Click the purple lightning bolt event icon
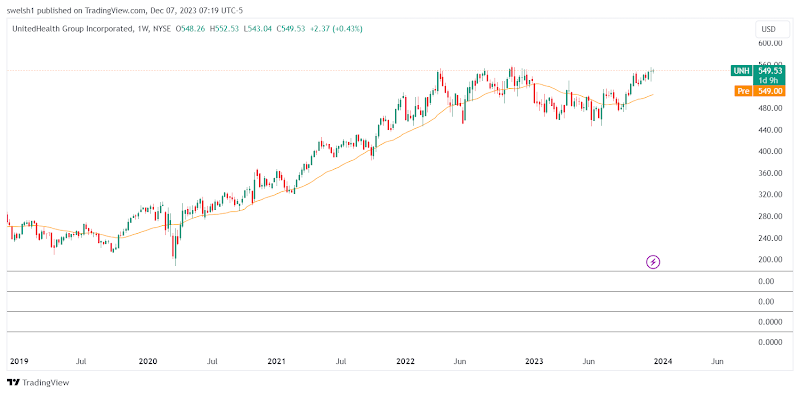Image resolution: width=800 pixels, height=394 pixels. click(653, 262)
